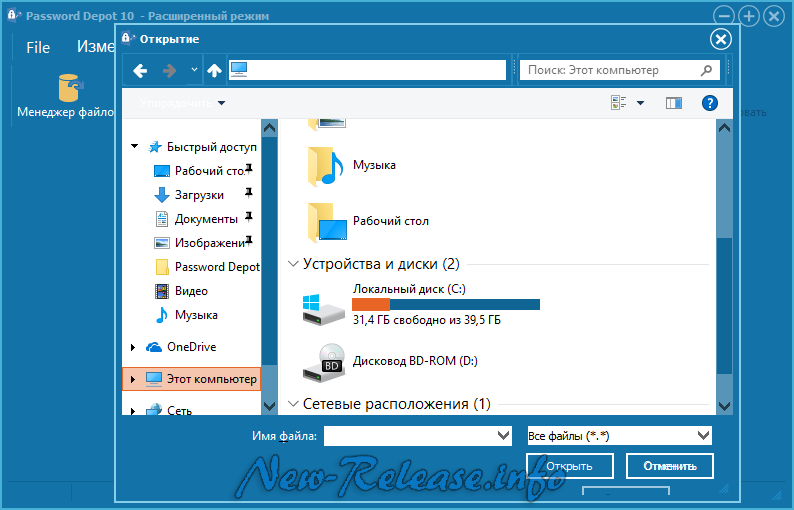
Task: Go back with the left arrow button
Action: [140, 70]
